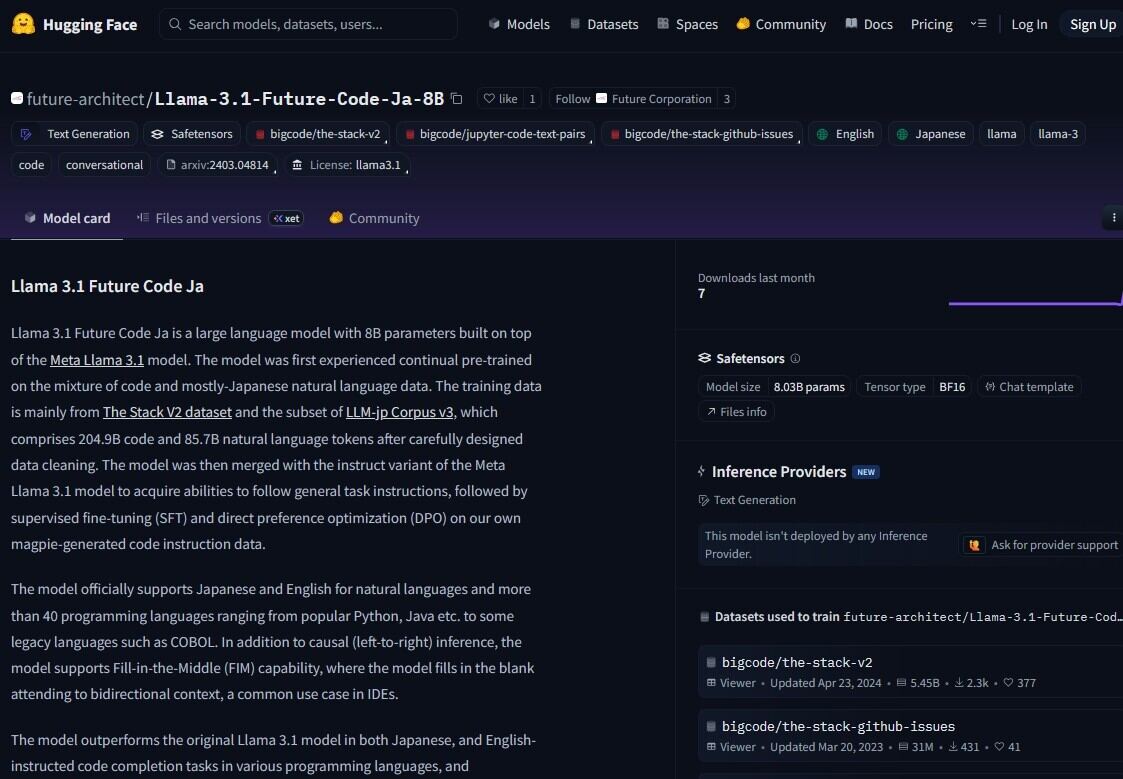
Task: Open the future-architect organization link
Action: click(x=85, y=99)
